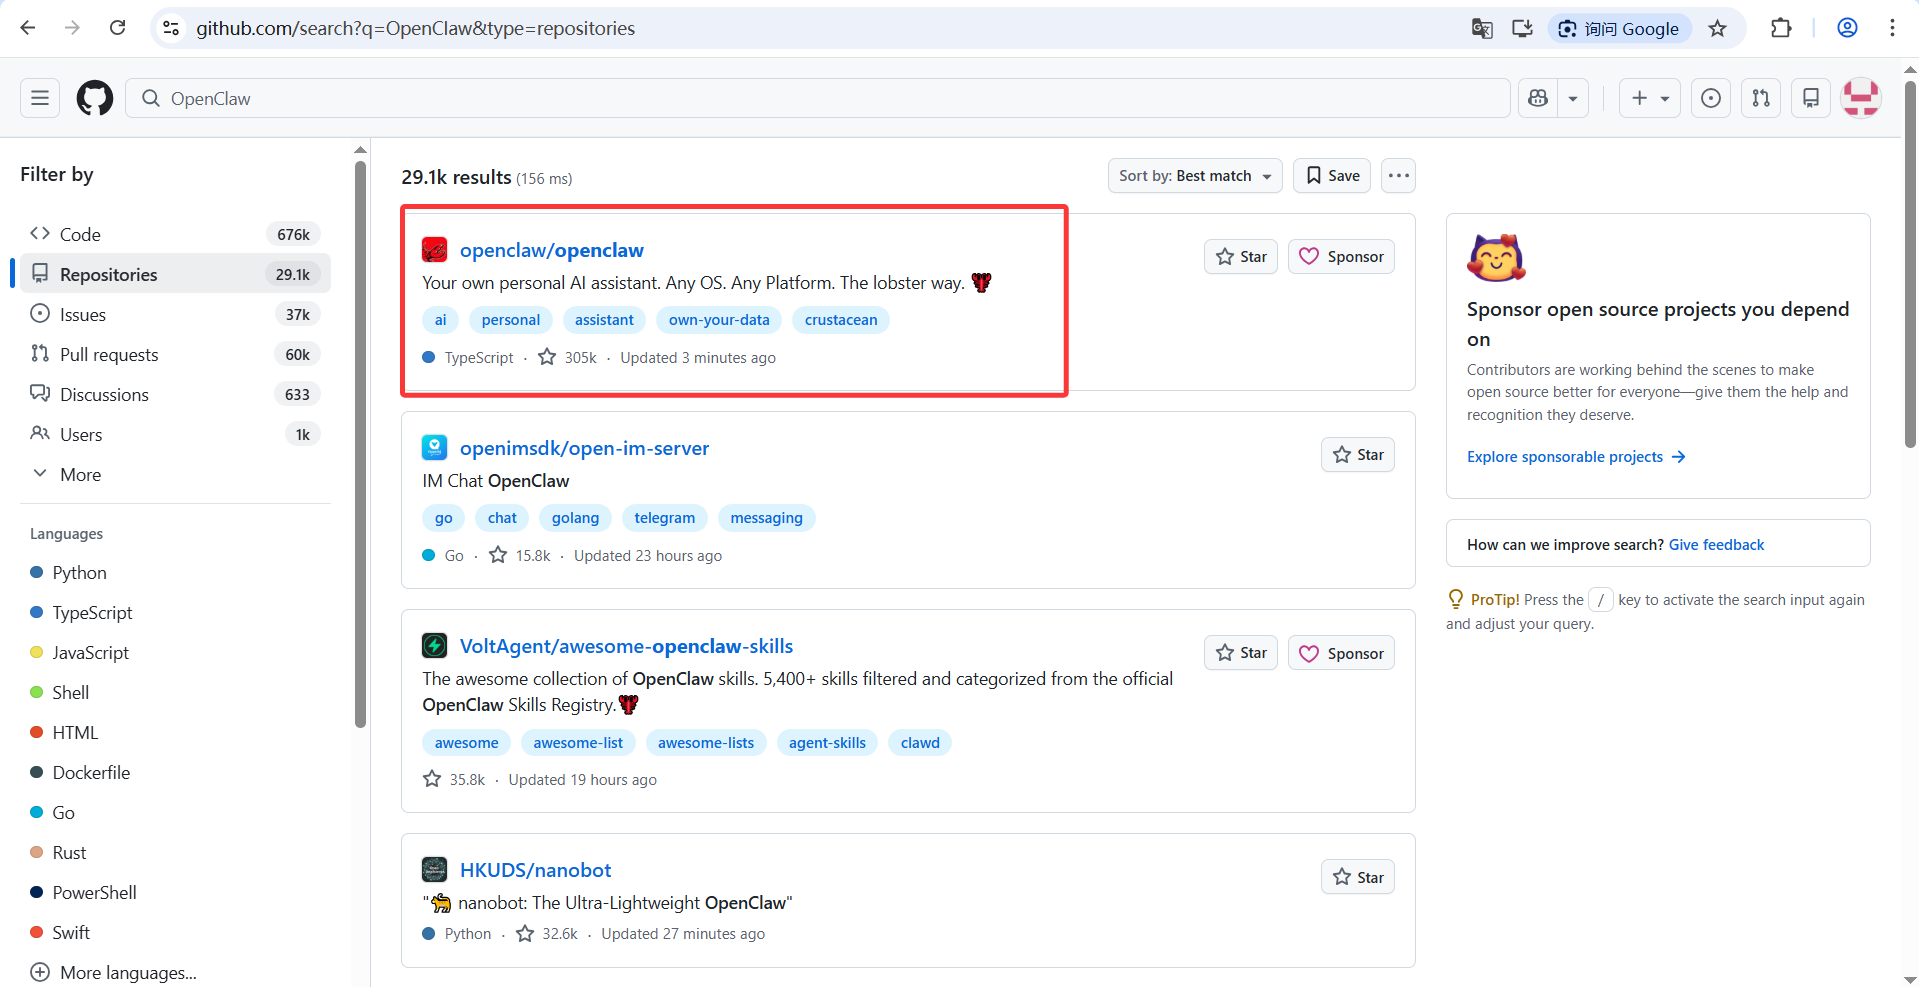This screenshot has width=1919, height=987.
Task: Expand the Copilot dropdown arrow
Action: coord(1573,98)
